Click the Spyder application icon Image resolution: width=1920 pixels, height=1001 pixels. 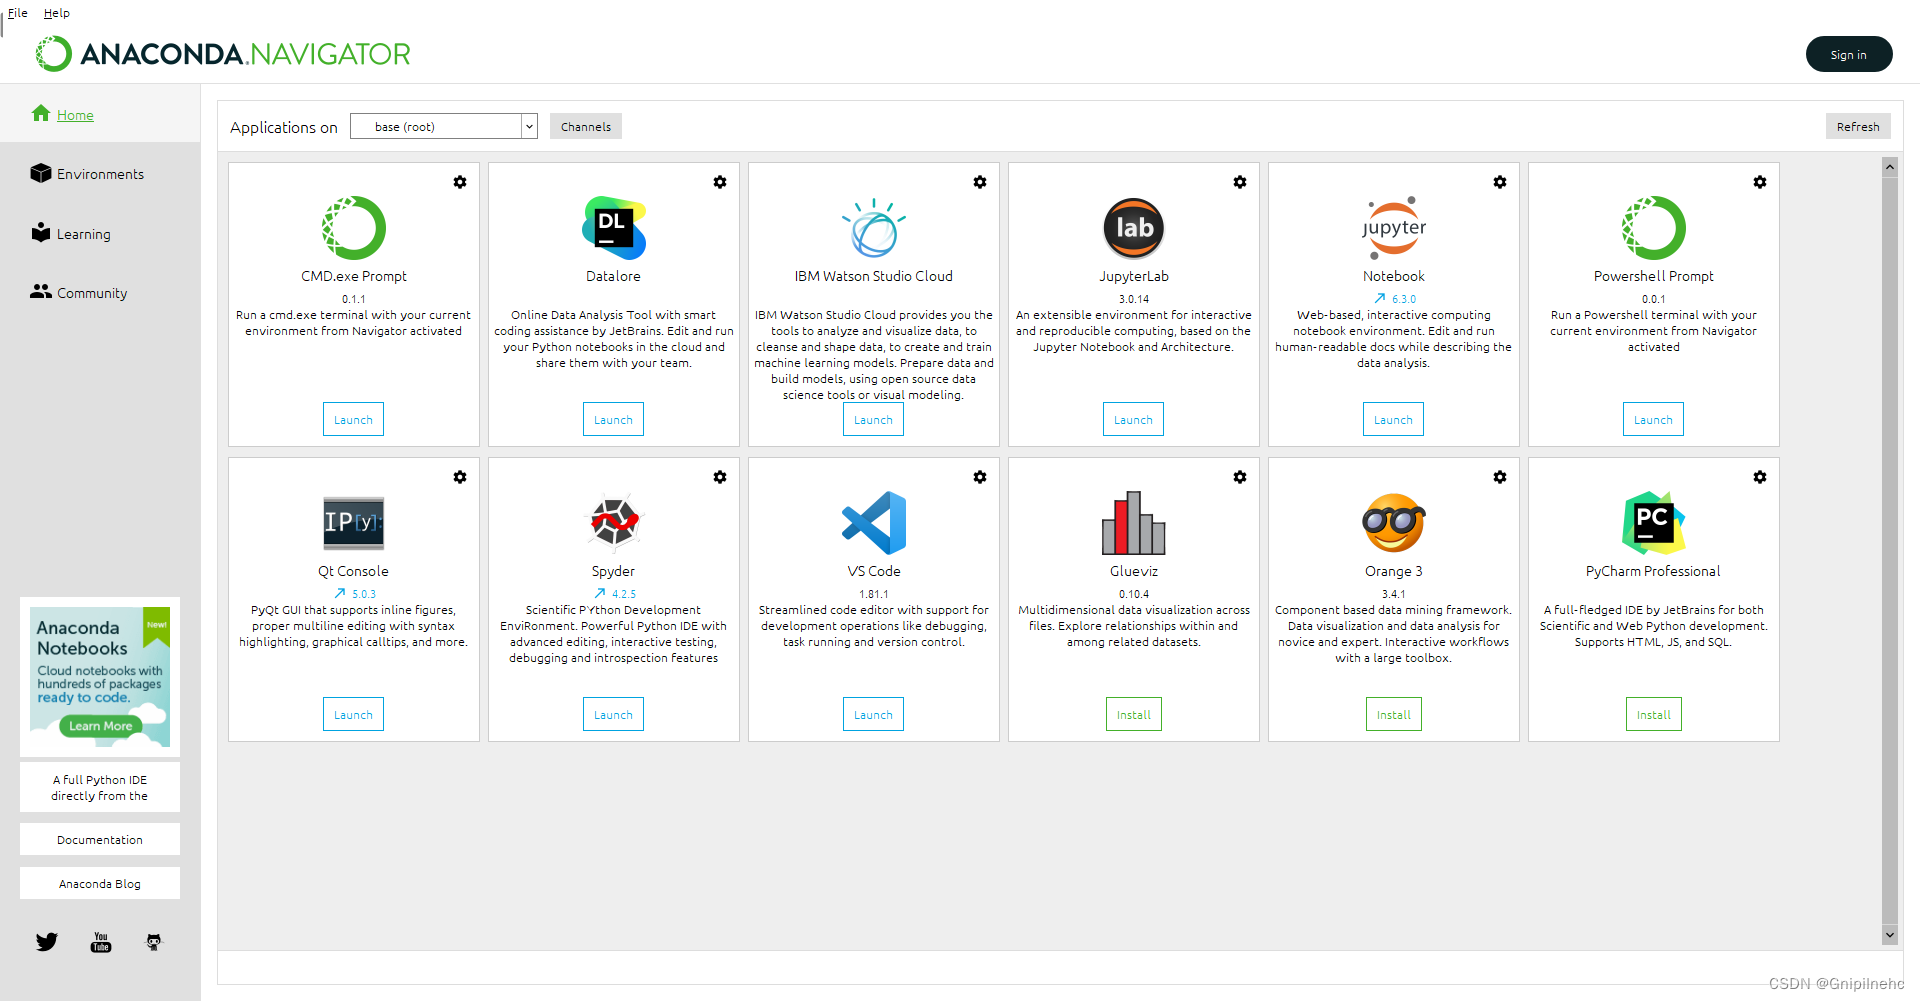coord(614,523)
